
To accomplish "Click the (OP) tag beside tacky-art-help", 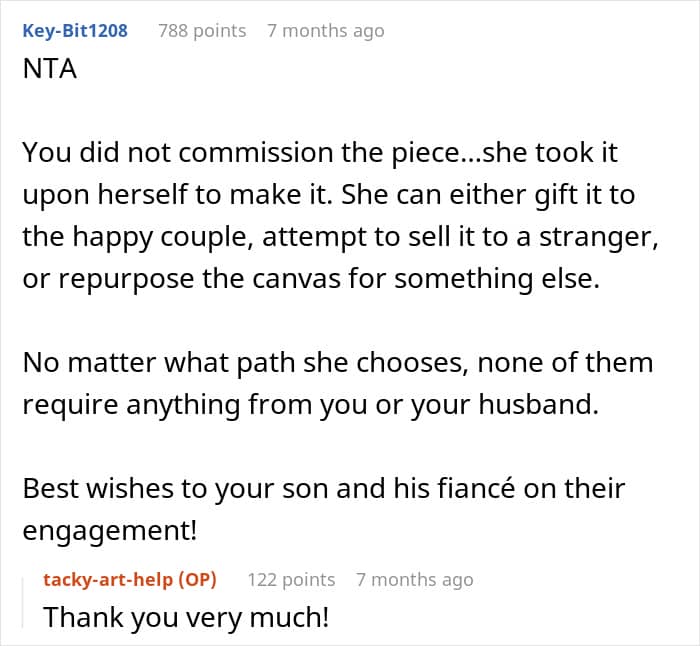I will coord(197,579).
